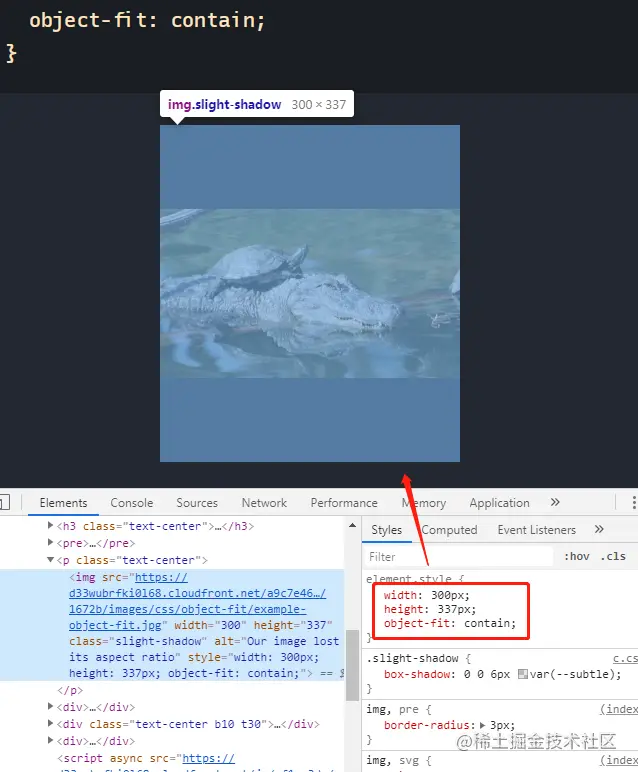Viewport: 638px width, 772px height.
Task: Open the script async src link
Action: [x=208, y=758]
